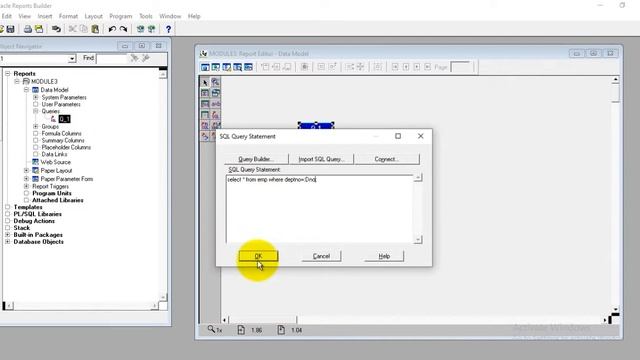Collapse the MODULE3 node
The width and height of the screenshot is (640, 360).
coord(17,82)
